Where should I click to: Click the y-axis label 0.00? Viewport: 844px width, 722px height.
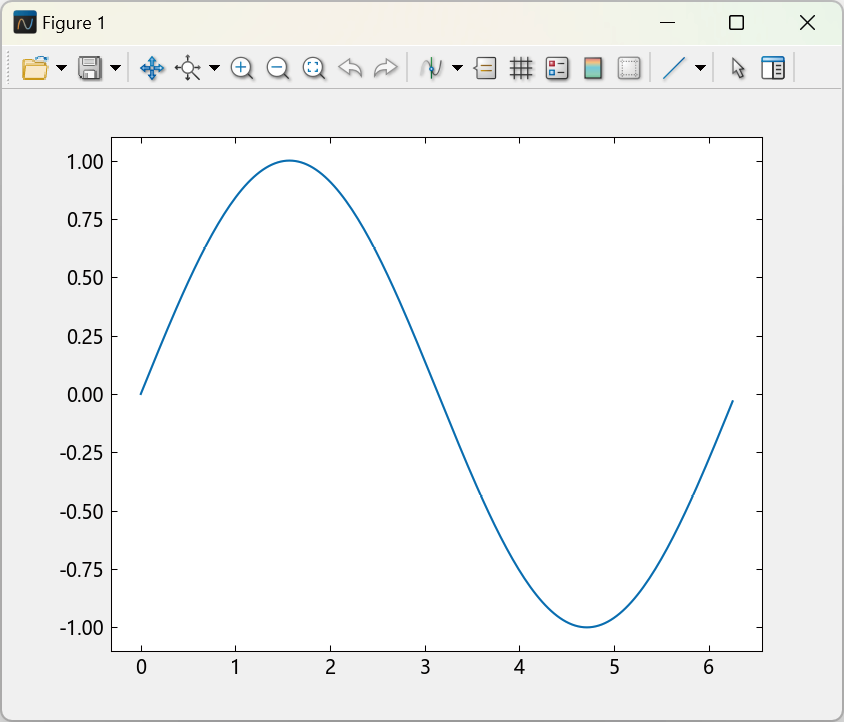click(x=85, y=395)
